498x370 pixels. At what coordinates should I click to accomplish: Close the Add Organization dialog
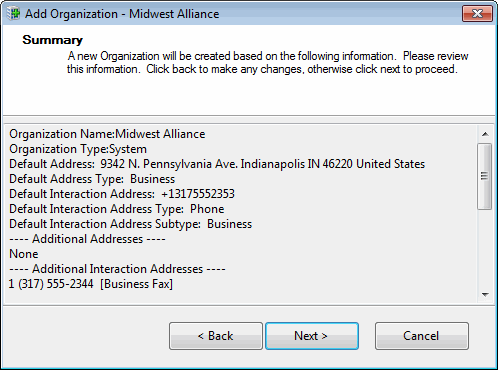[477, 14]
